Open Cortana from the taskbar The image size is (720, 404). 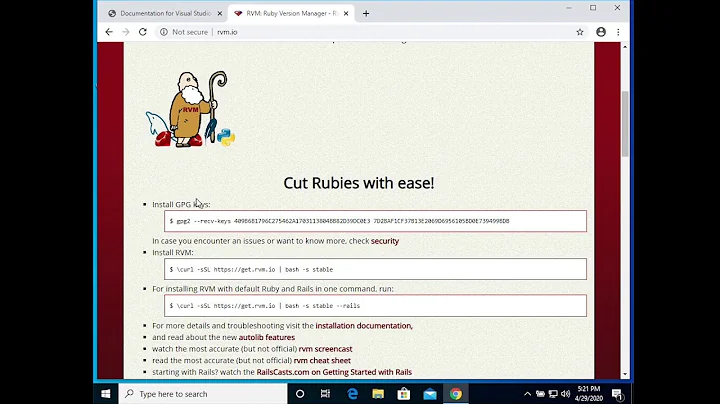pos(300,394)
